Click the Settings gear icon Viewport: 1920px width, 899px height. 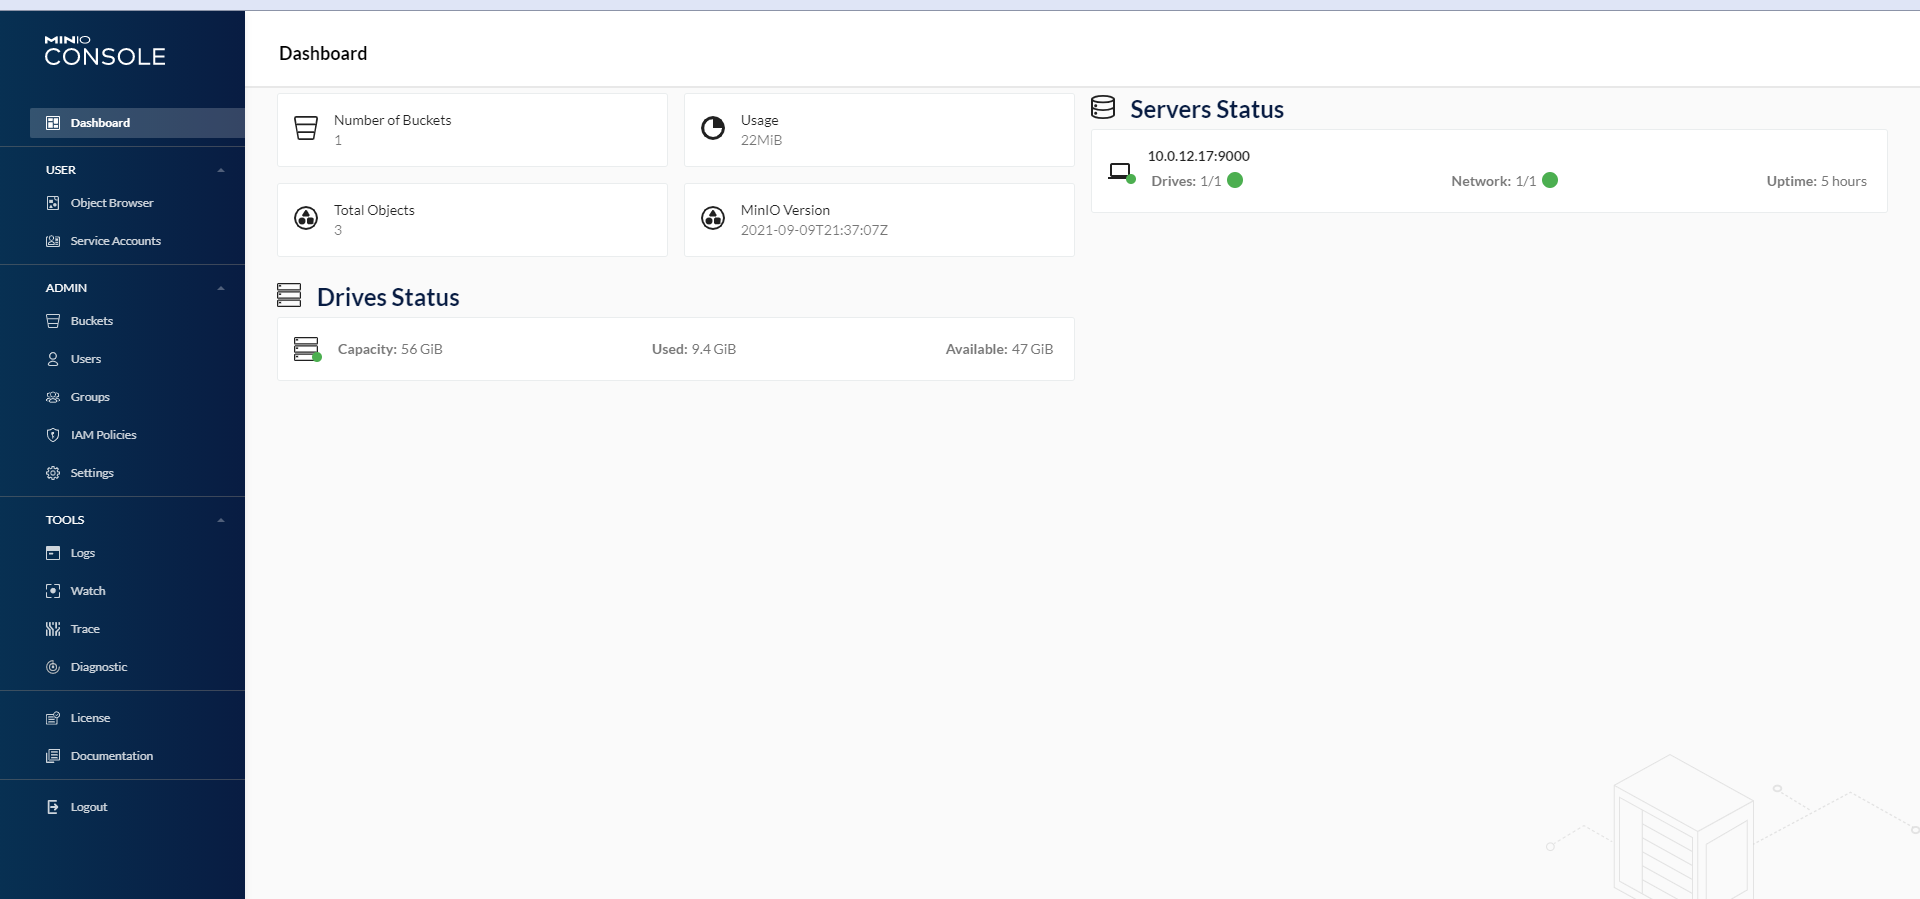(53, 473)
